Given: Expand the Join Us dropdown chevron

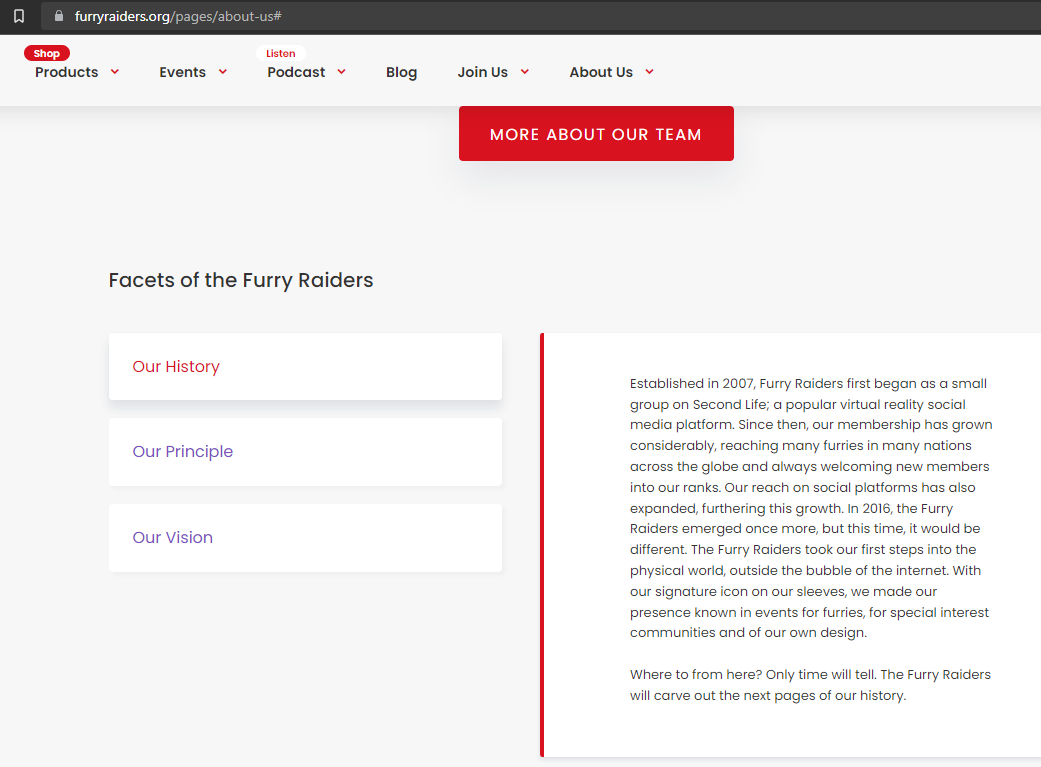Looking at the screenshot, I should tap(525, 72).
